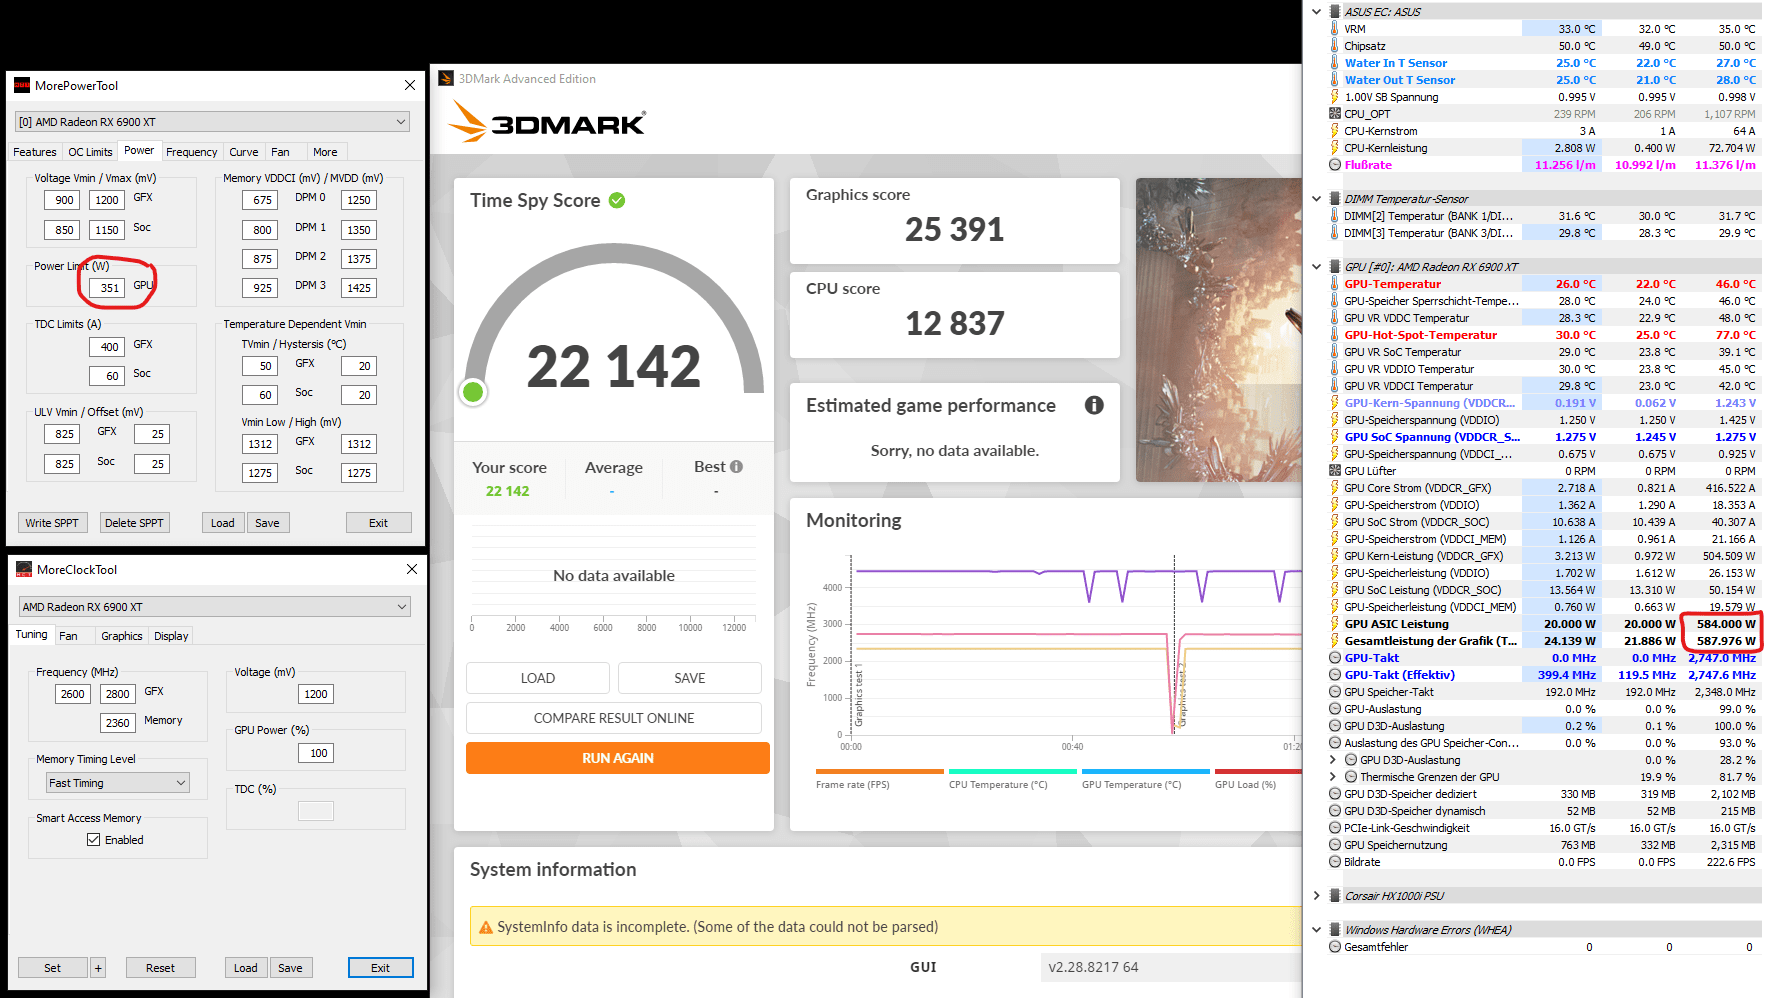Collapse the Windows Hardware Errors group
Image resolution: width=1769 pixels, height=998 pixels.
(x=1316, y=930)
